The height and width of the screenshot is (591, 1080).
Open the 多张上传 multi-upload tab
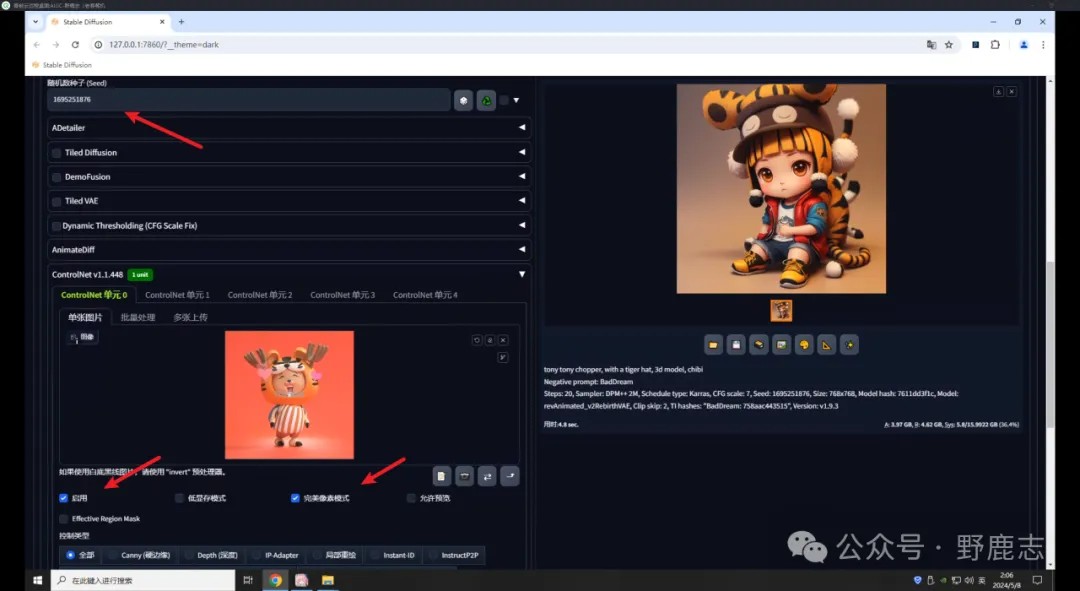coord(190,318)
